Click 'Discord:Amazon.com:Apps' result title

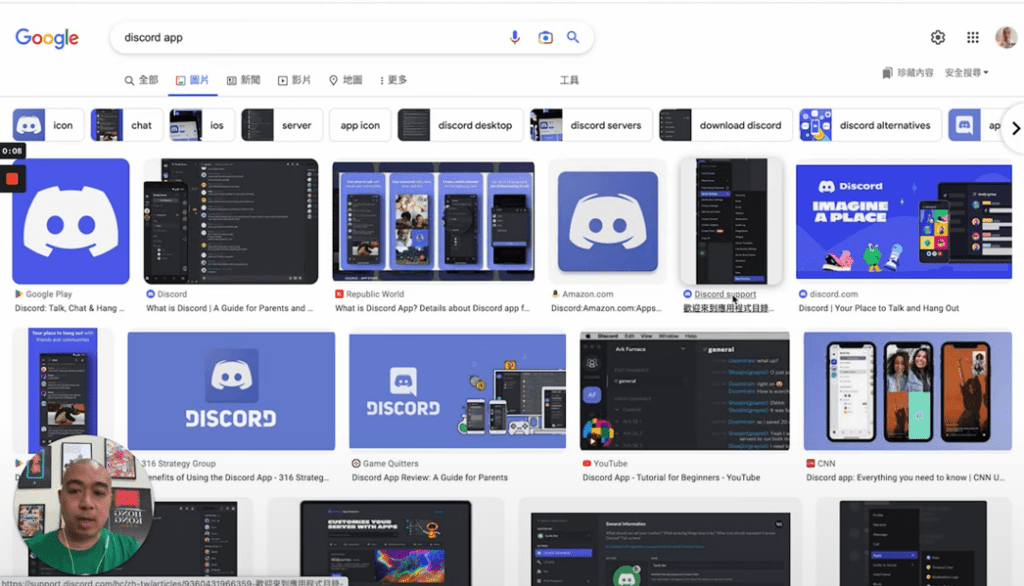pyautogui.click(x=607, y=308)
